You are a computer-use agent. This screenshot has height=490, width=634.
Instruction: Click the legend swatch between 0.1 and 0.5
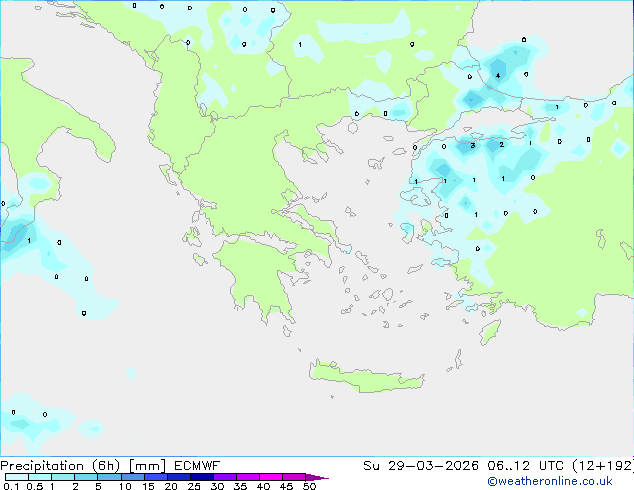17,477
